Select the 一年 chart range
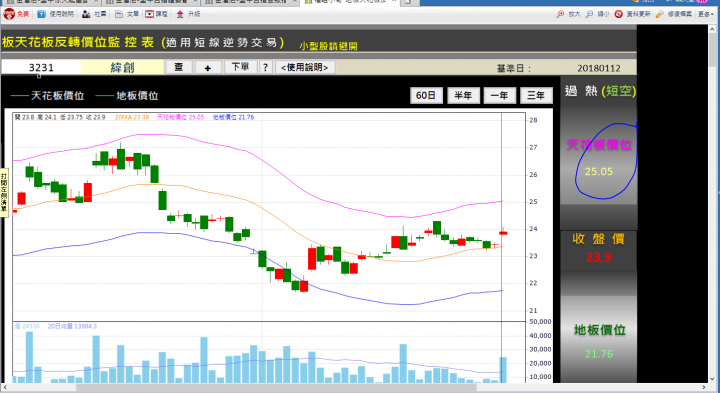 pyautogui.click(x=500, y=95)
